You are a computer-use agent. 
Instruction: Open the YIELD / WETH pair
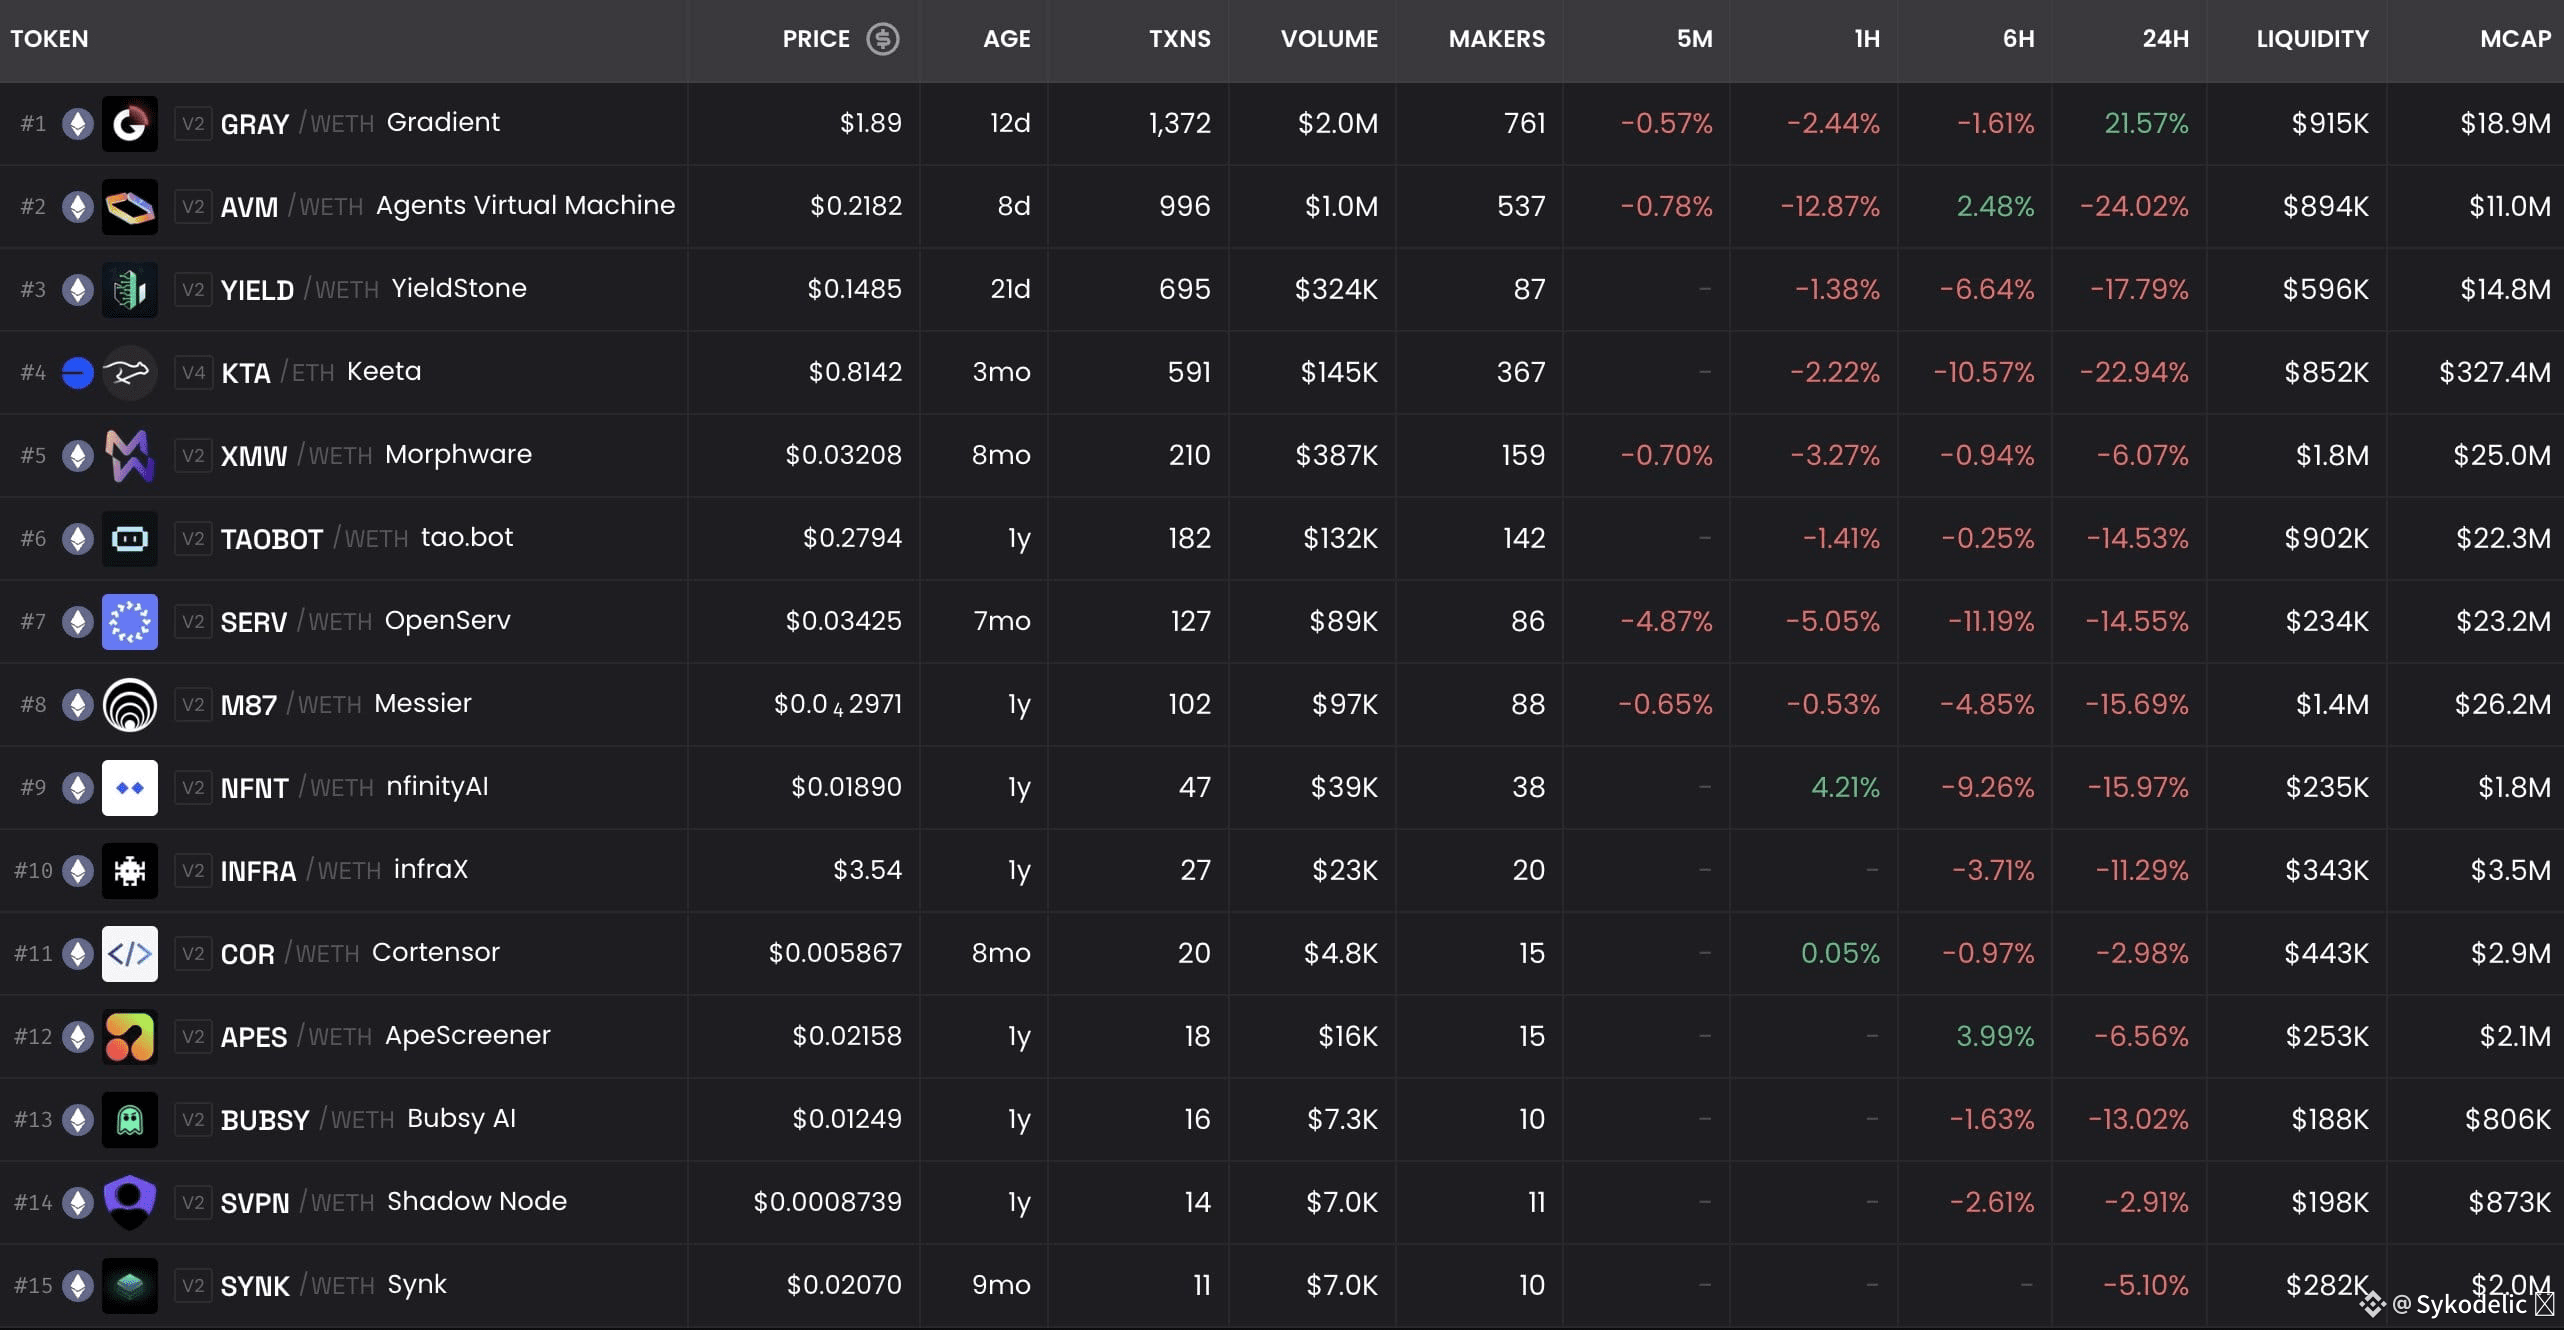point(300,290)
